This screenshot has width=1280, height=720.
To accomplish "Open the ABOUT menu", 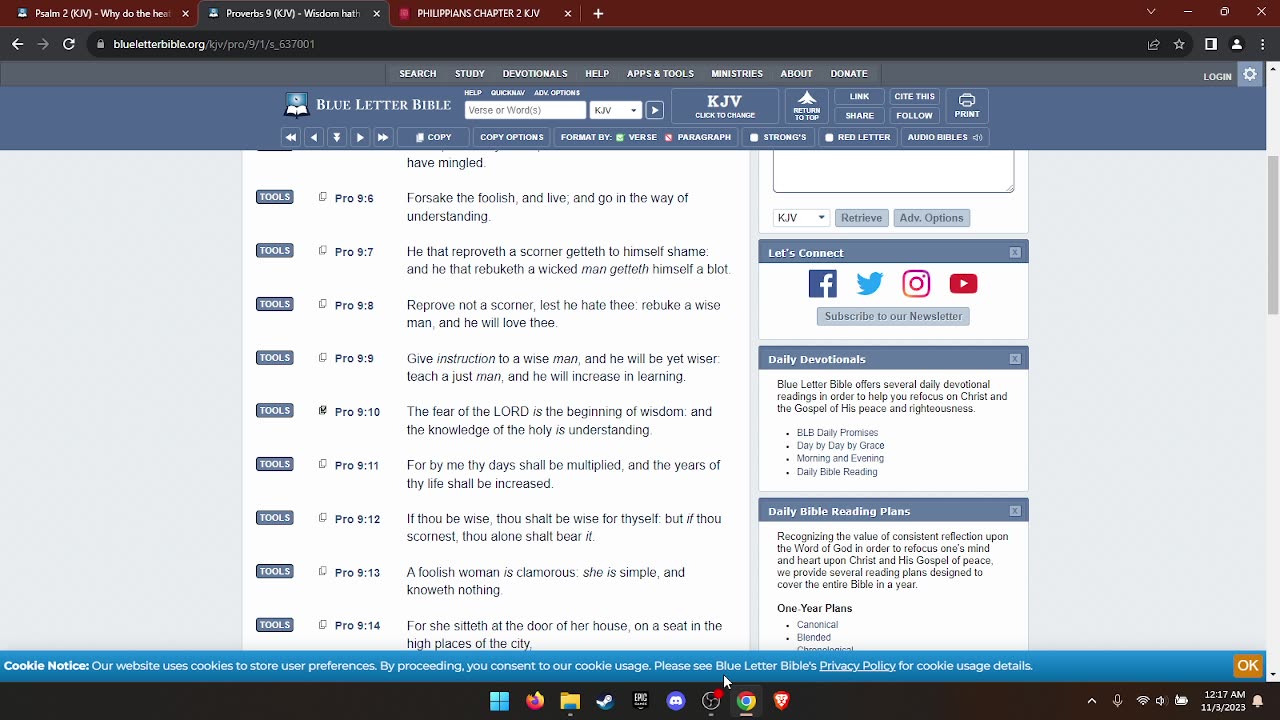I will coord(796,74).
